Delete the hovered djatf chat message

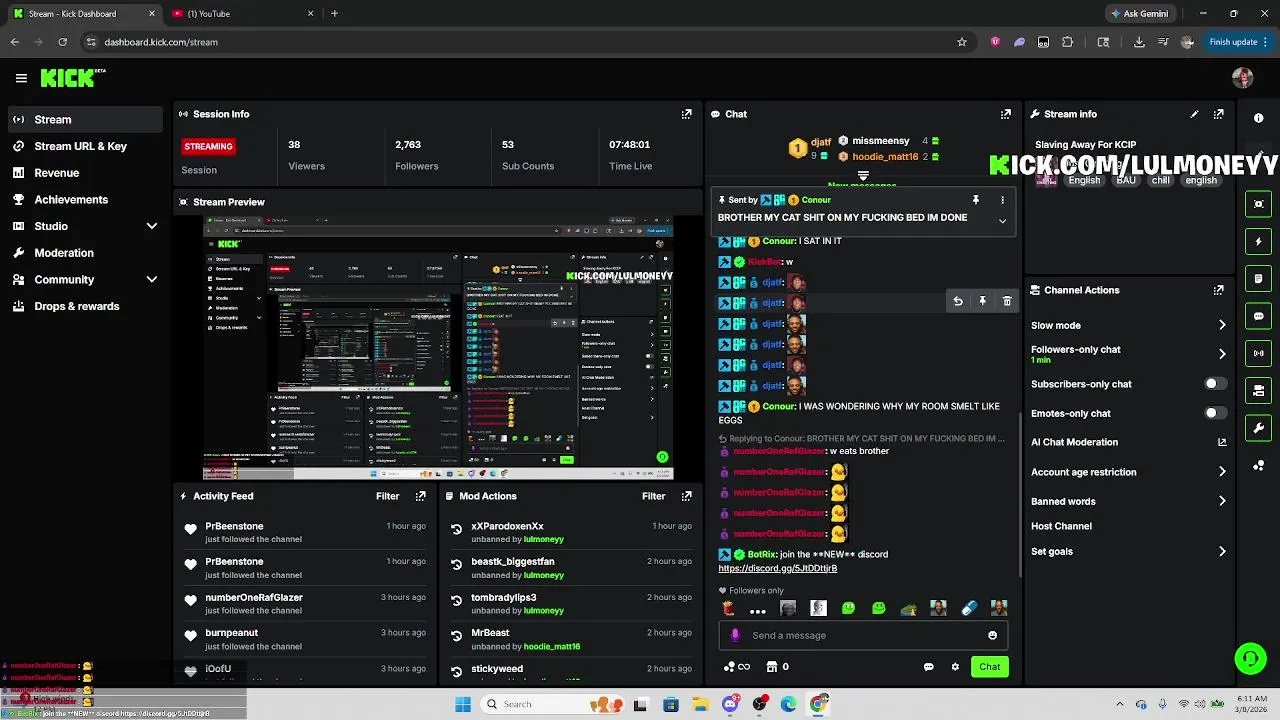(x=1007, y=301)
